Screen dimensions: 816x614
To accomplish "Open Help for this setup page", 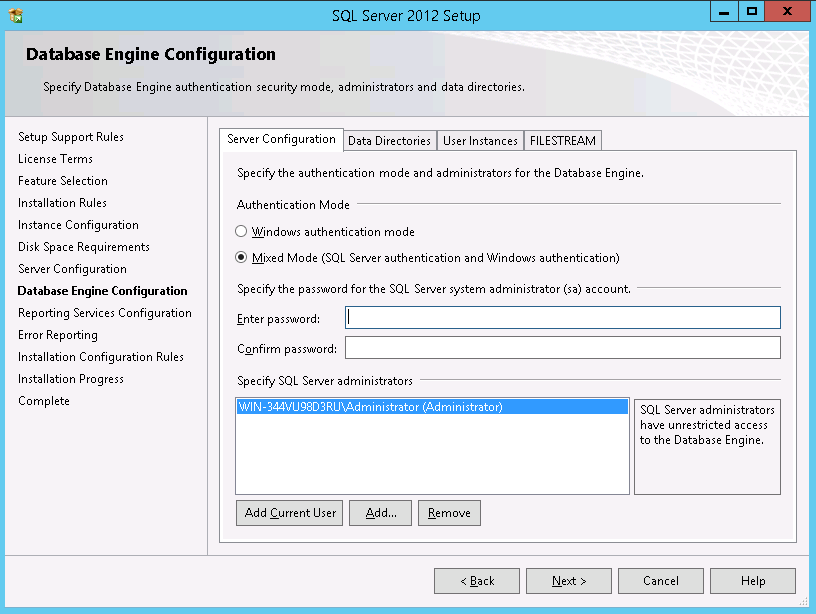I will tap(753, 581).
